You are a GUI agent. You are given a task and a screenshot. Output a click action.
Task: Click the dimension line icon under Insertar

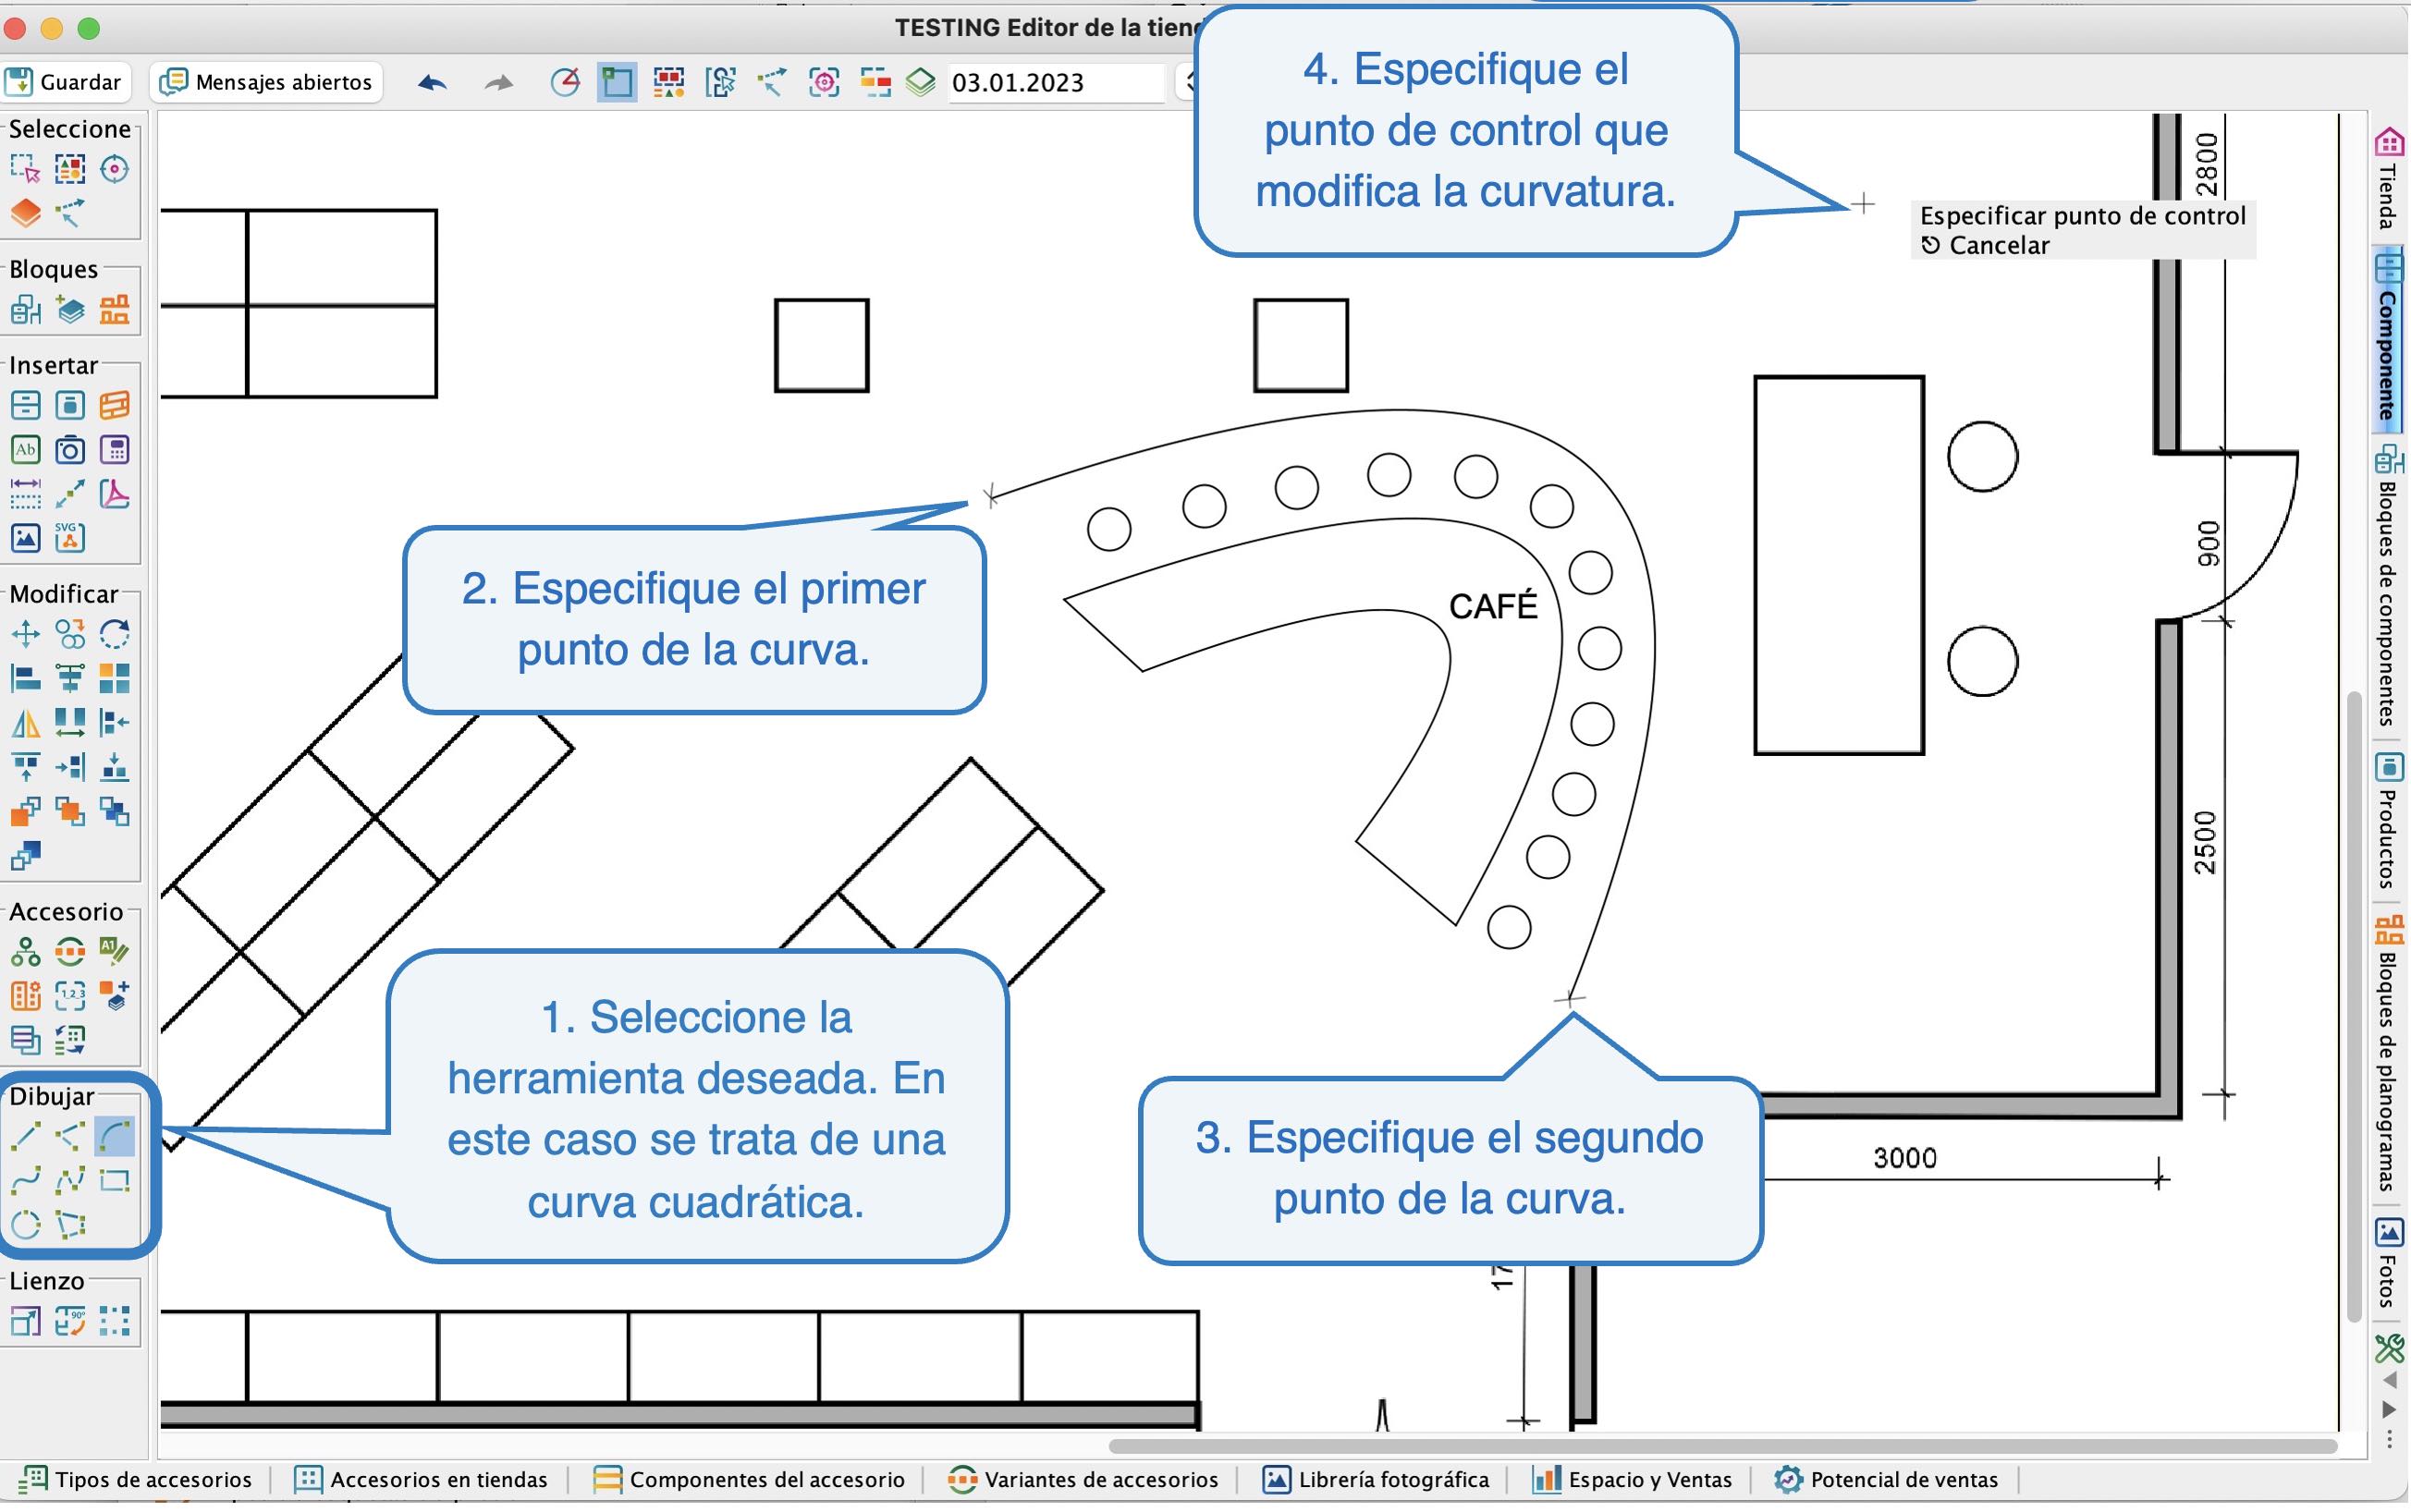coord(25,494)
